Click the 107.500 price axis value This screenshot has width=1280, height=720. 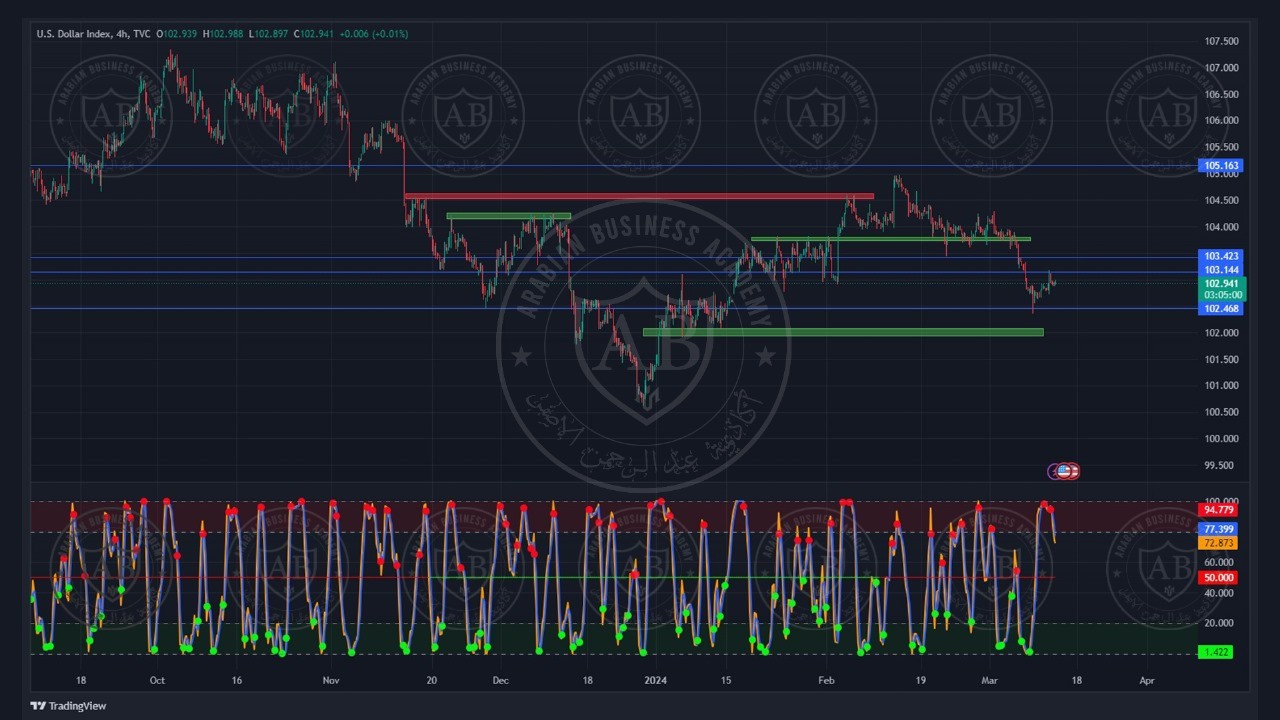(1221, 41)
